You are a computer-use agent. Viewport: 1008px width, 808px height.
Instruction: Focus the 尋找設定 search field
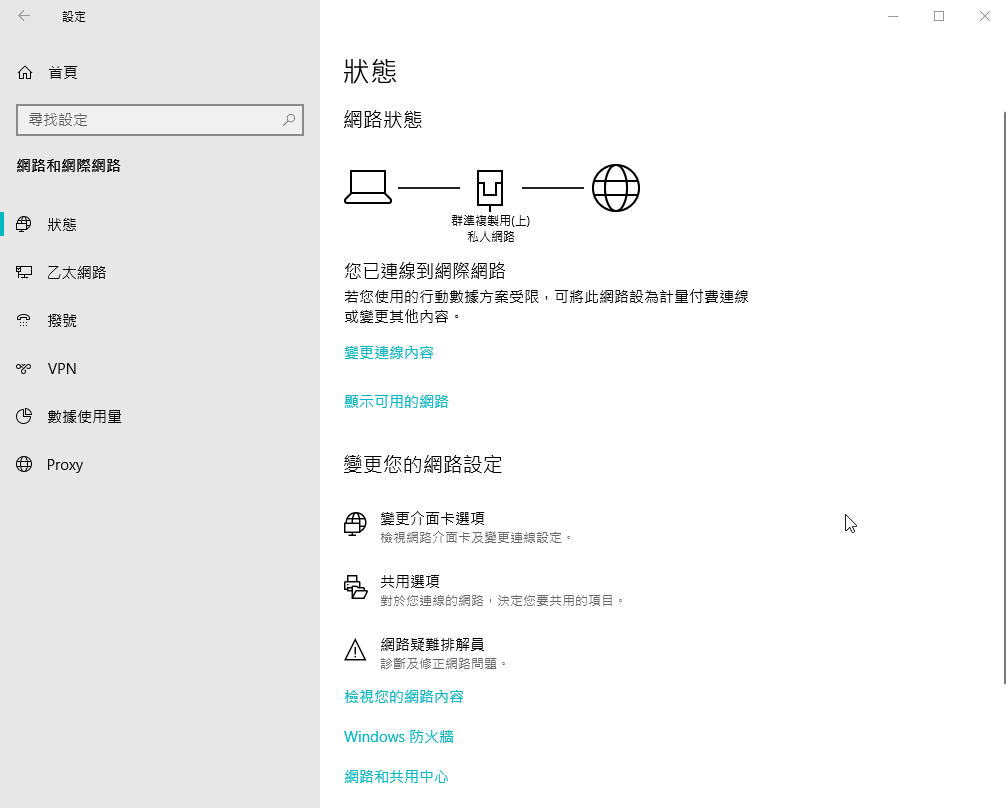click(x=159, y=120)
